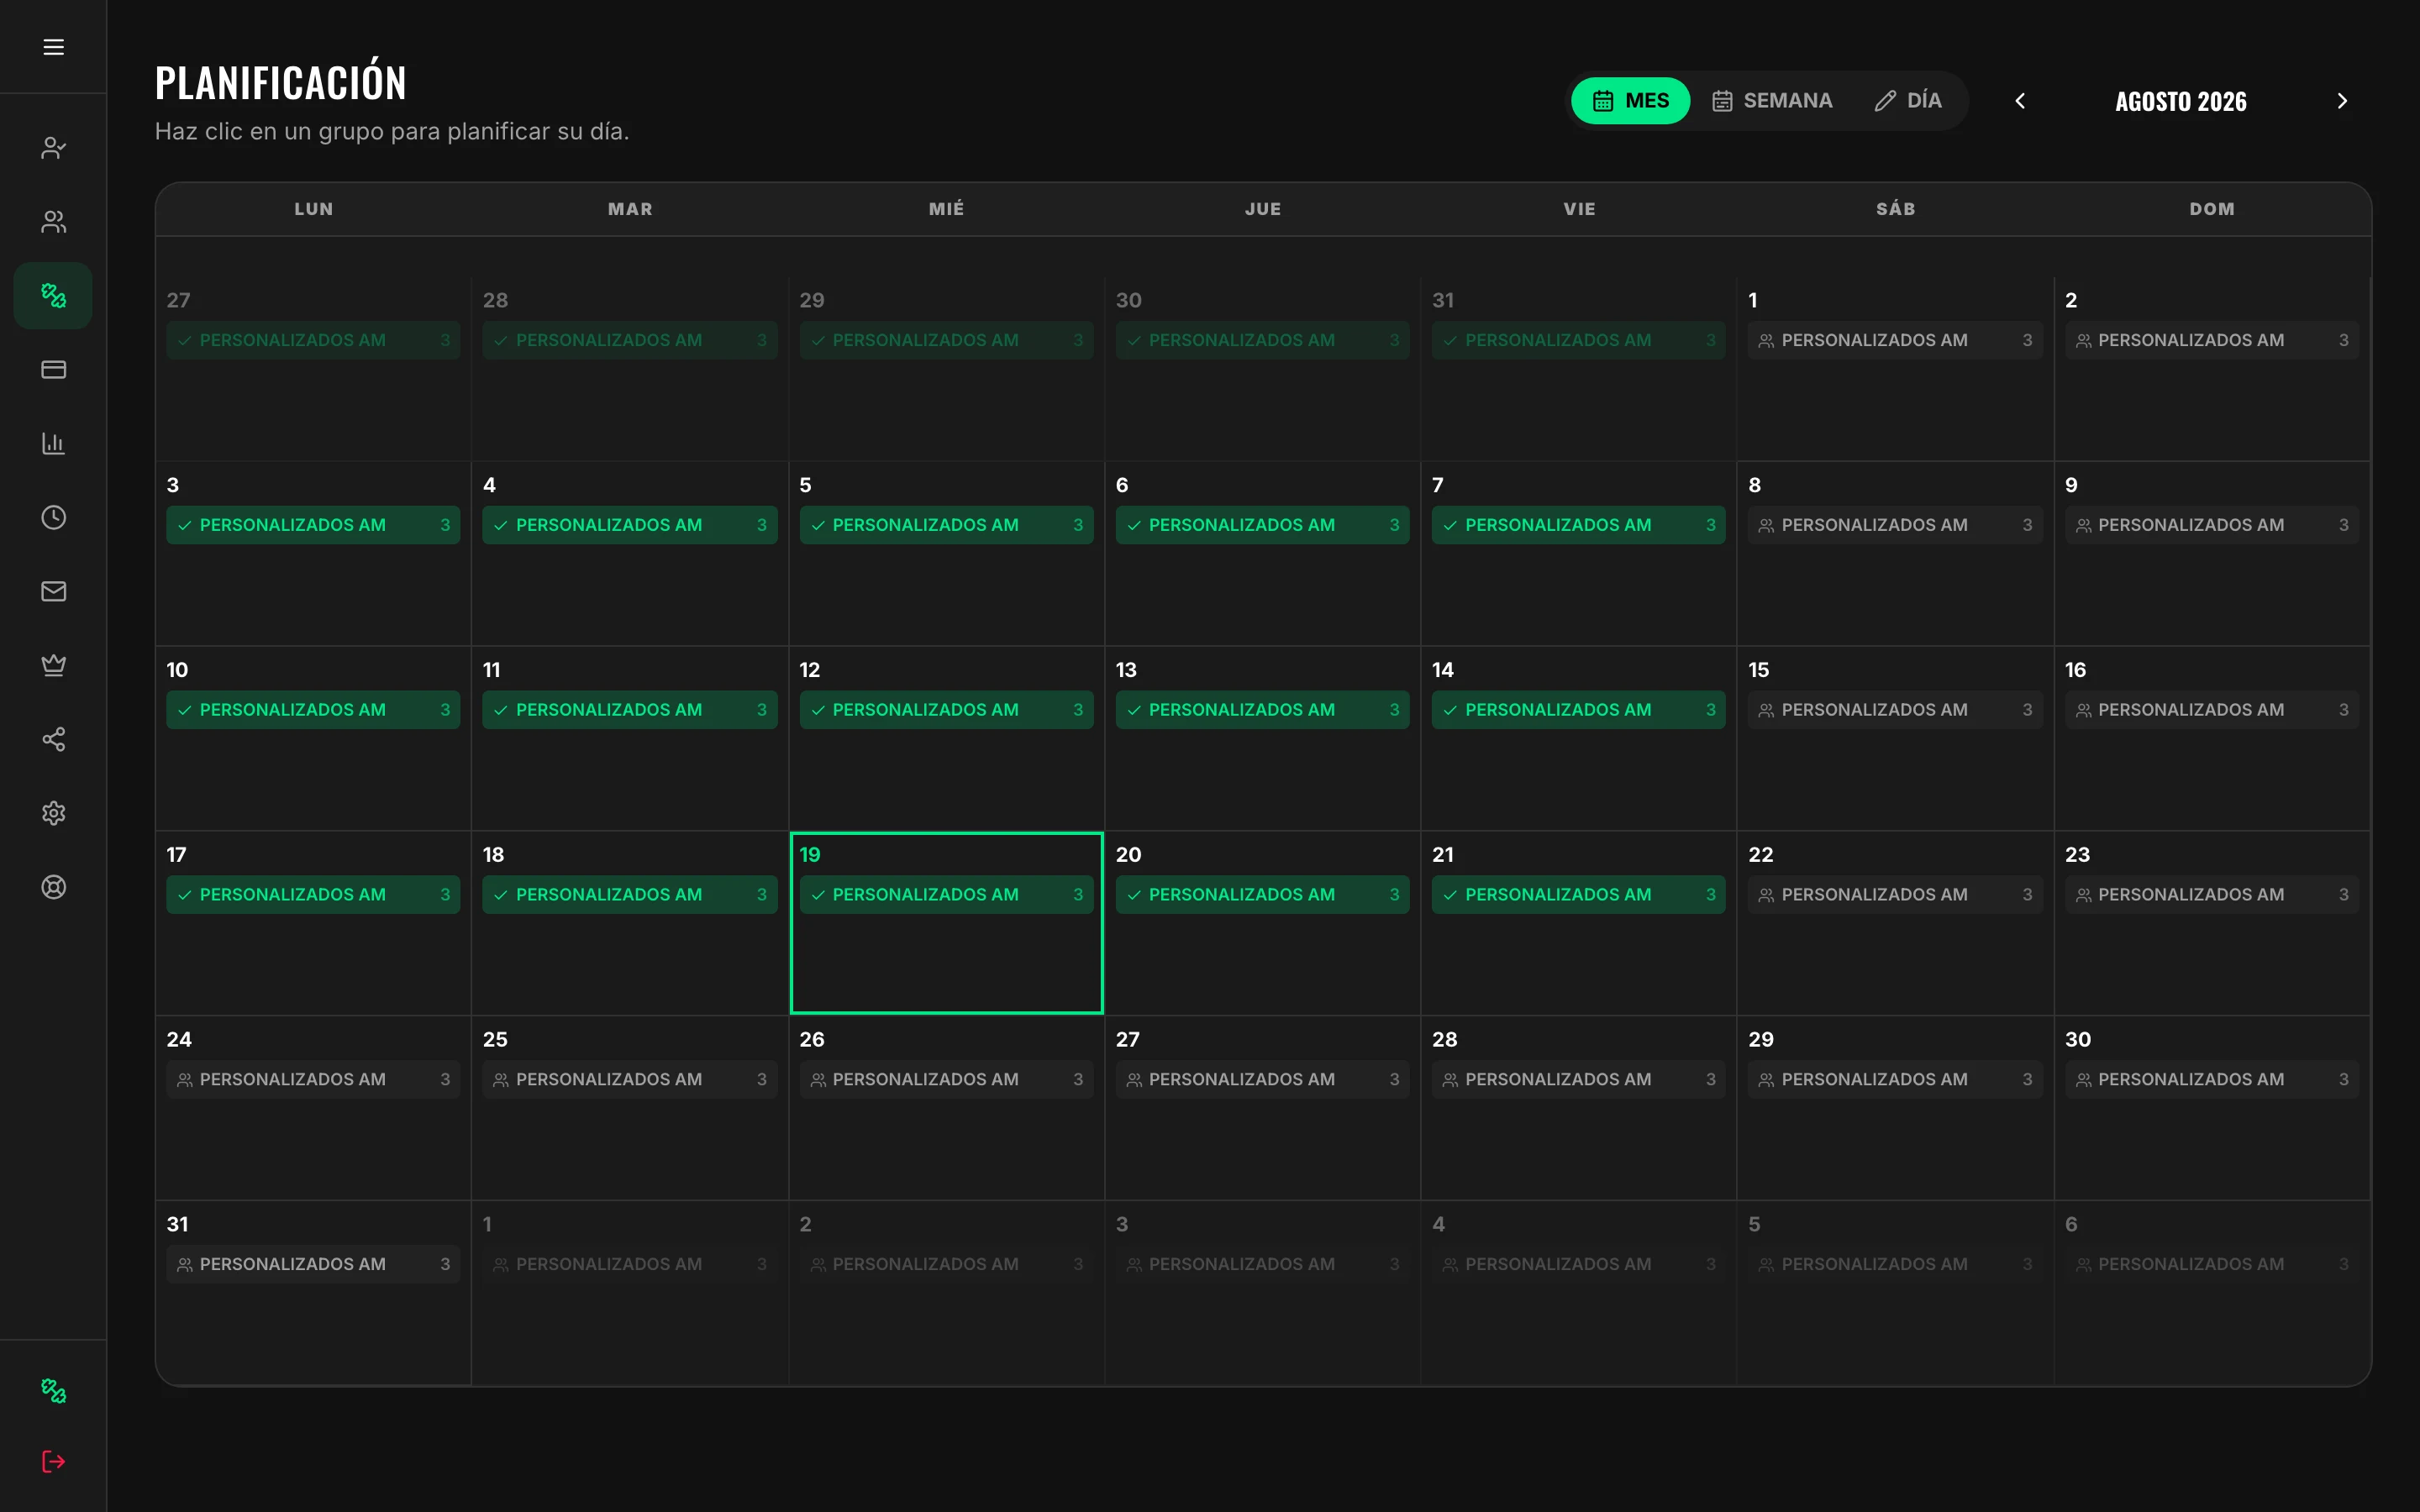Open the crown premium sidebar icon
This screenshot has width=2420, height=1512.
pos(54,665)
